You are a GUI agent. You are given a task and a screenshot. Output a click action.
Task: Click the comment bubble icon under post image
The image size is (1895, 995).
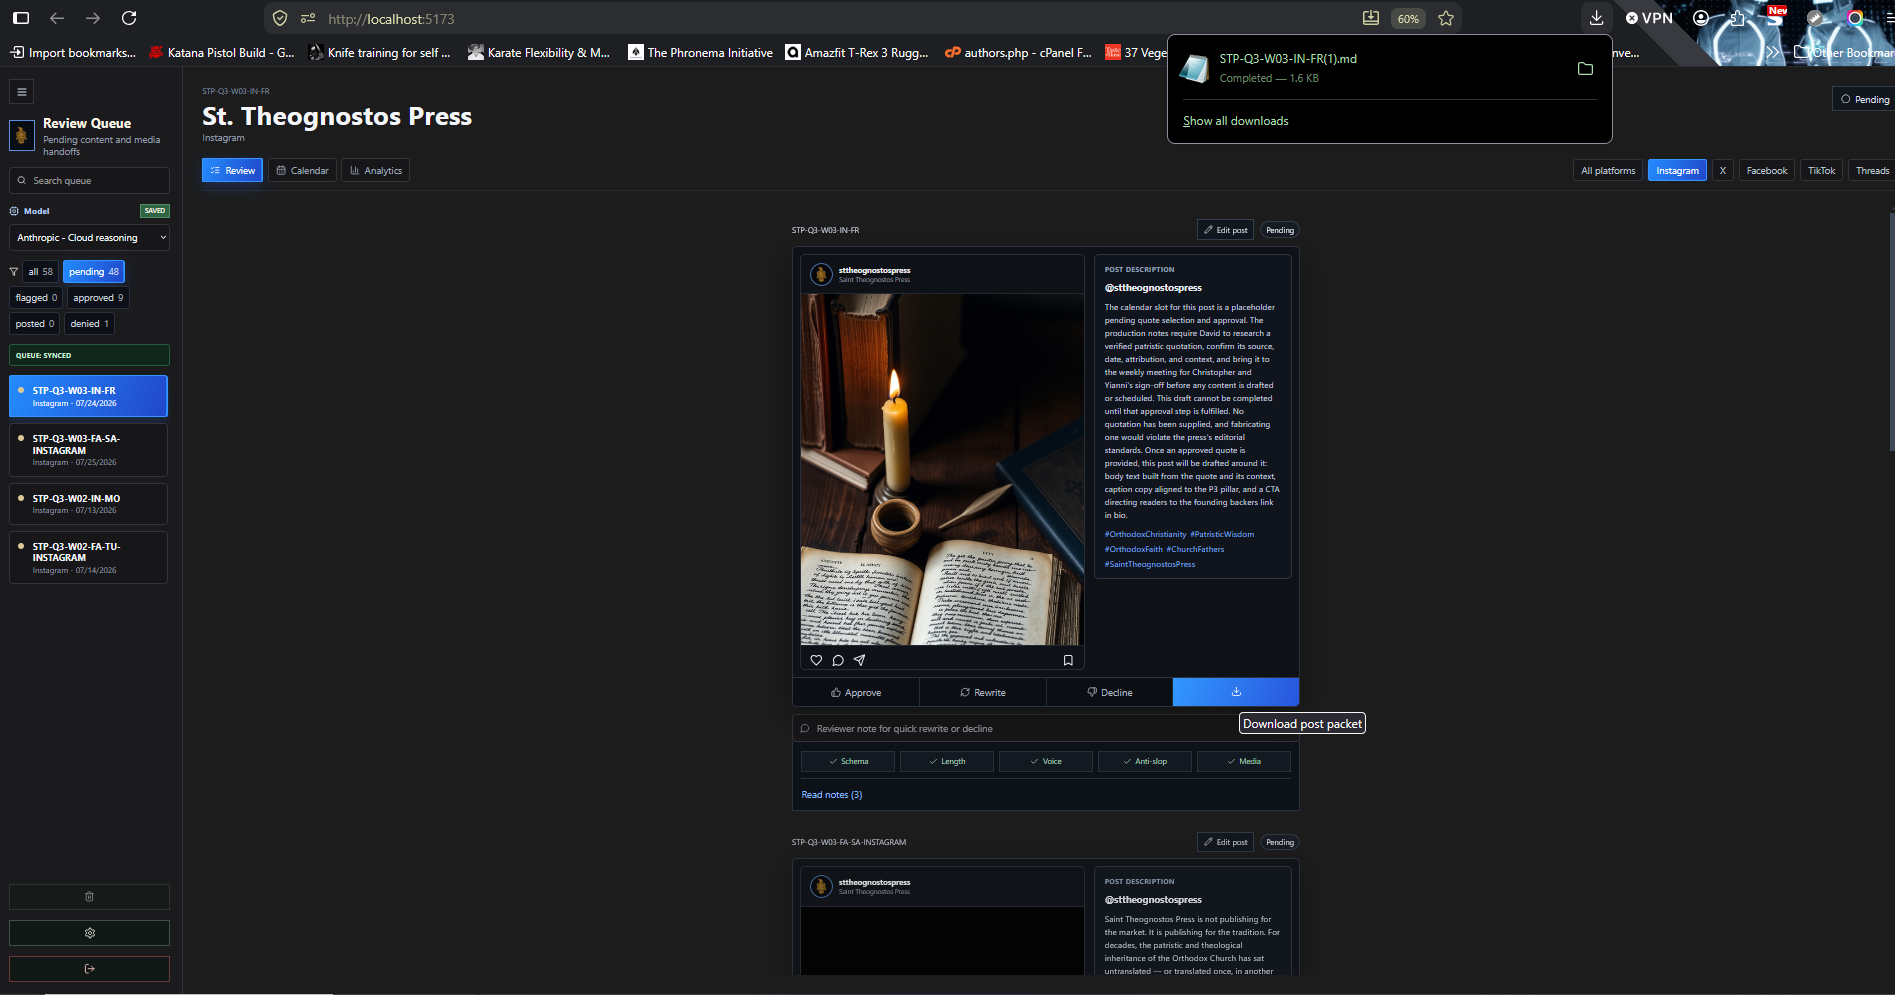tap(838, 660)
